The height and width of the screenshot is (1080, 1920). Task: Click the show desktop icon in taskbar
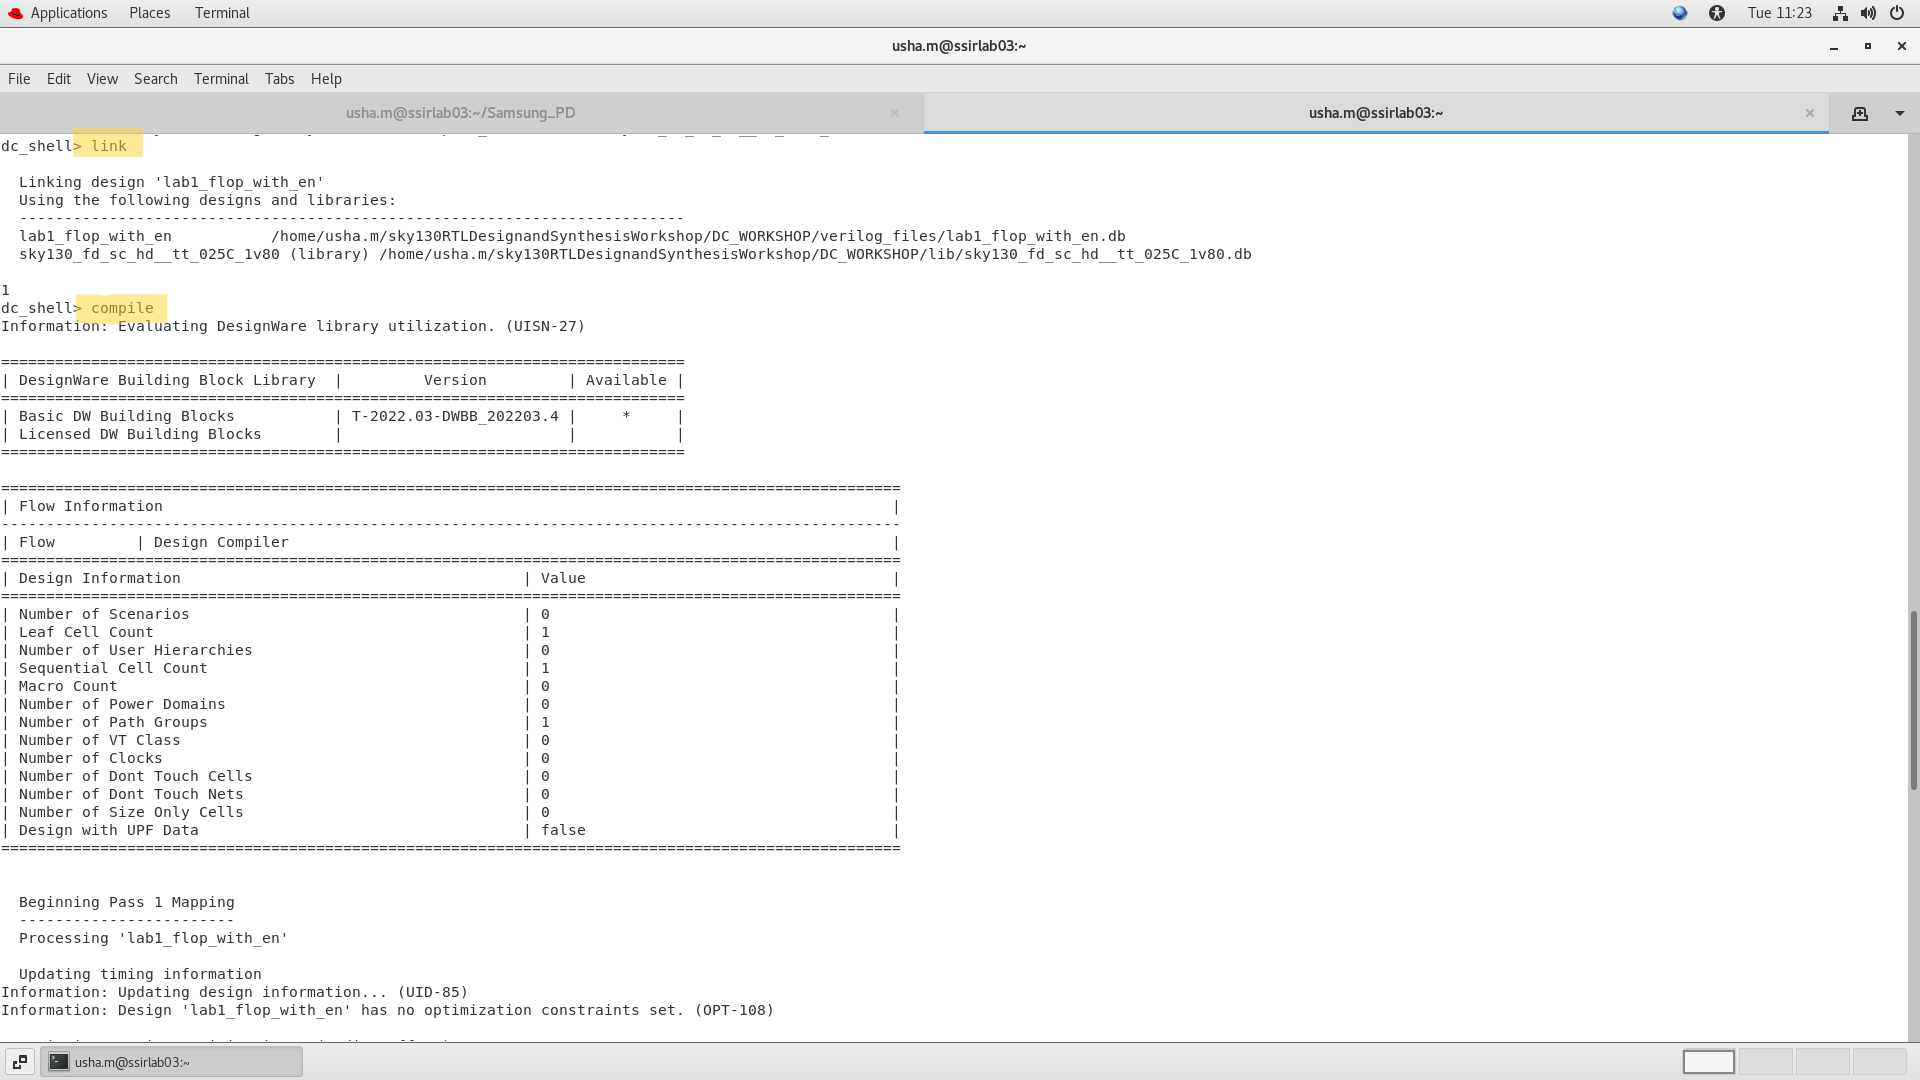pyautogui.click(x=20, y=1062)
